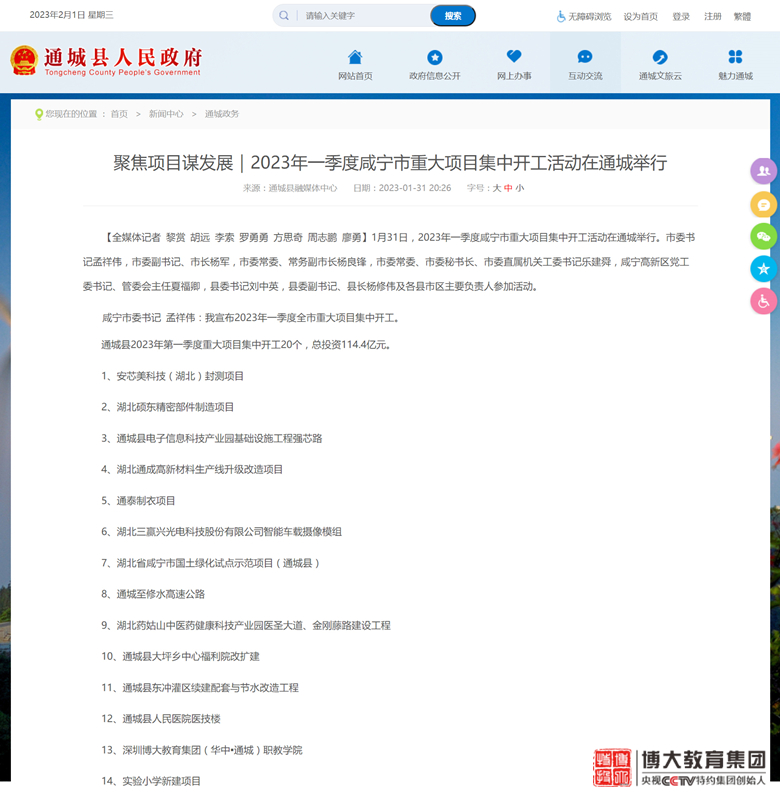Open 通城文旅云 menu item
Image resolution: width=780 pixels, height=793 pixels.
coord(660,76)
